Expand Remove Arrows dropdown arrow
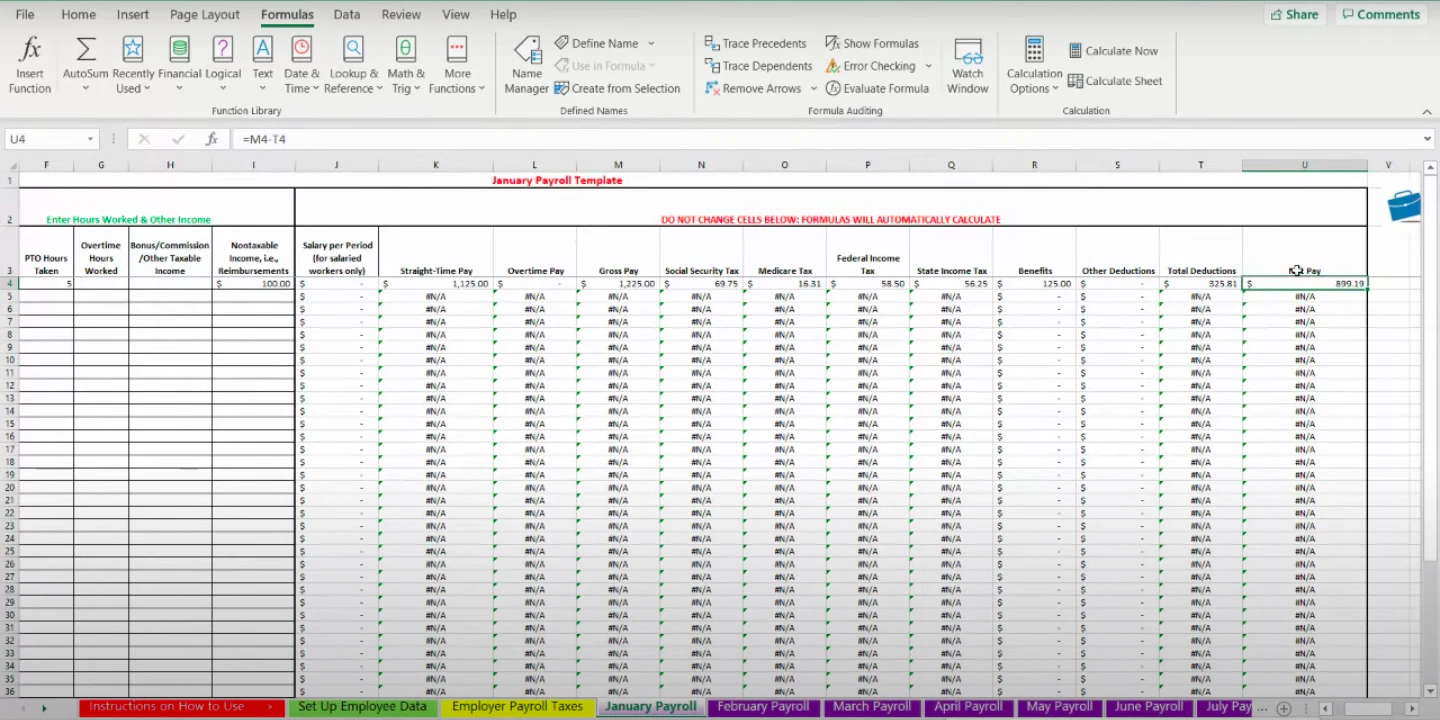Viewport: 1440px width, 720px height. tap(812, 88)
